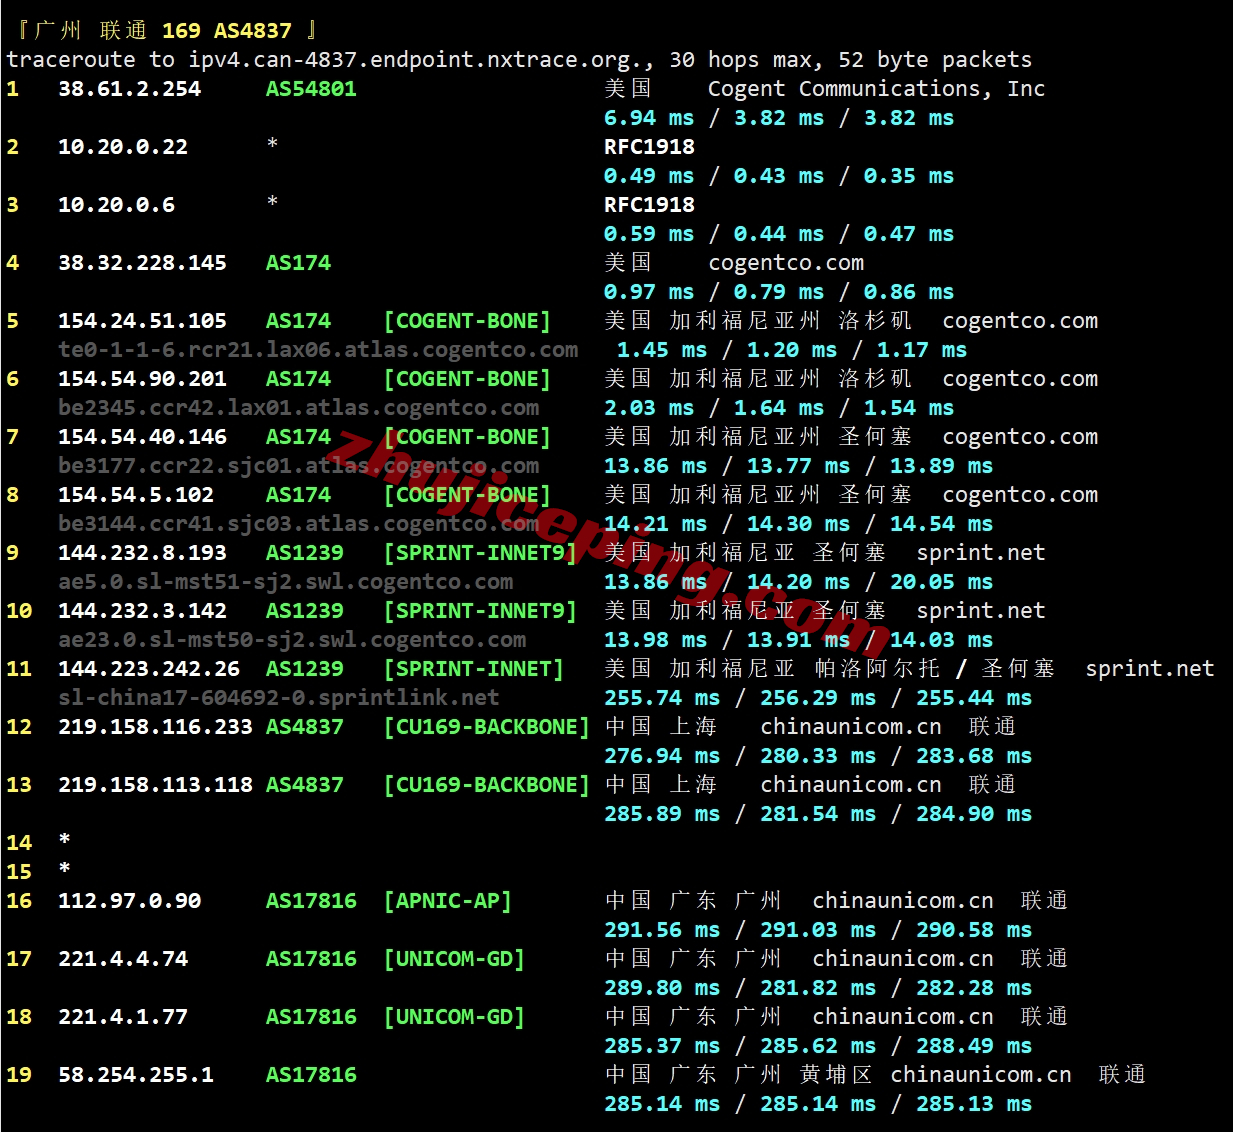Viewport: 1233px width, 1132px height.
Task: Click the 20.05 ms latency value
Action: [942, 582]
